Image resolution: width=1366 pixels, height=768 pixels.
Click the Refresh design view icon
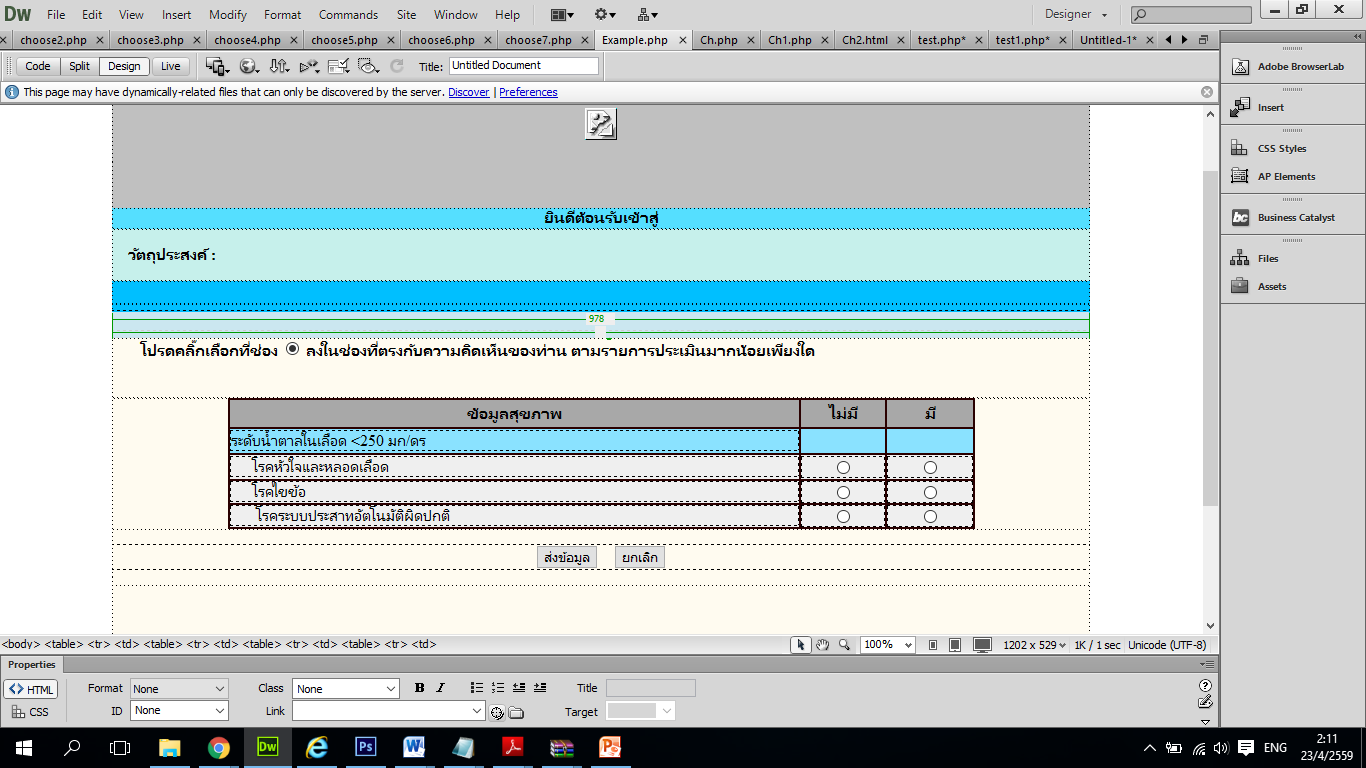click(x=397, y=66)
